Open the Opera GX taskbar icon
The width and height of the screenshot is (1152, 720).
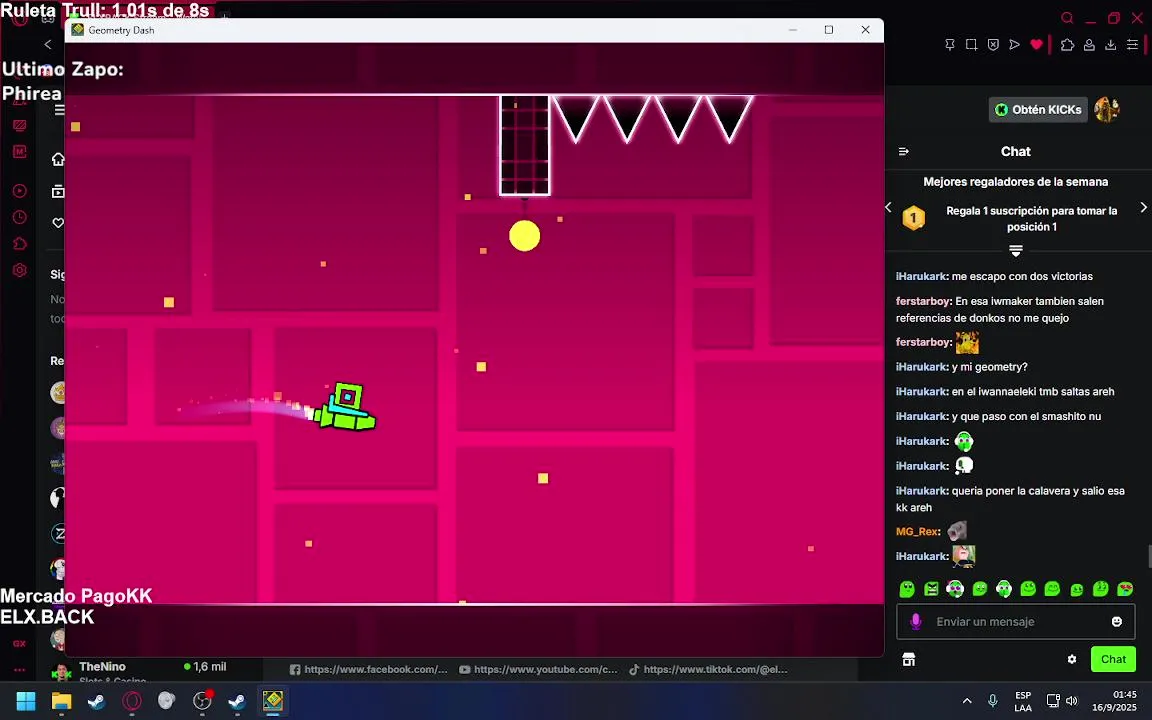132,701
